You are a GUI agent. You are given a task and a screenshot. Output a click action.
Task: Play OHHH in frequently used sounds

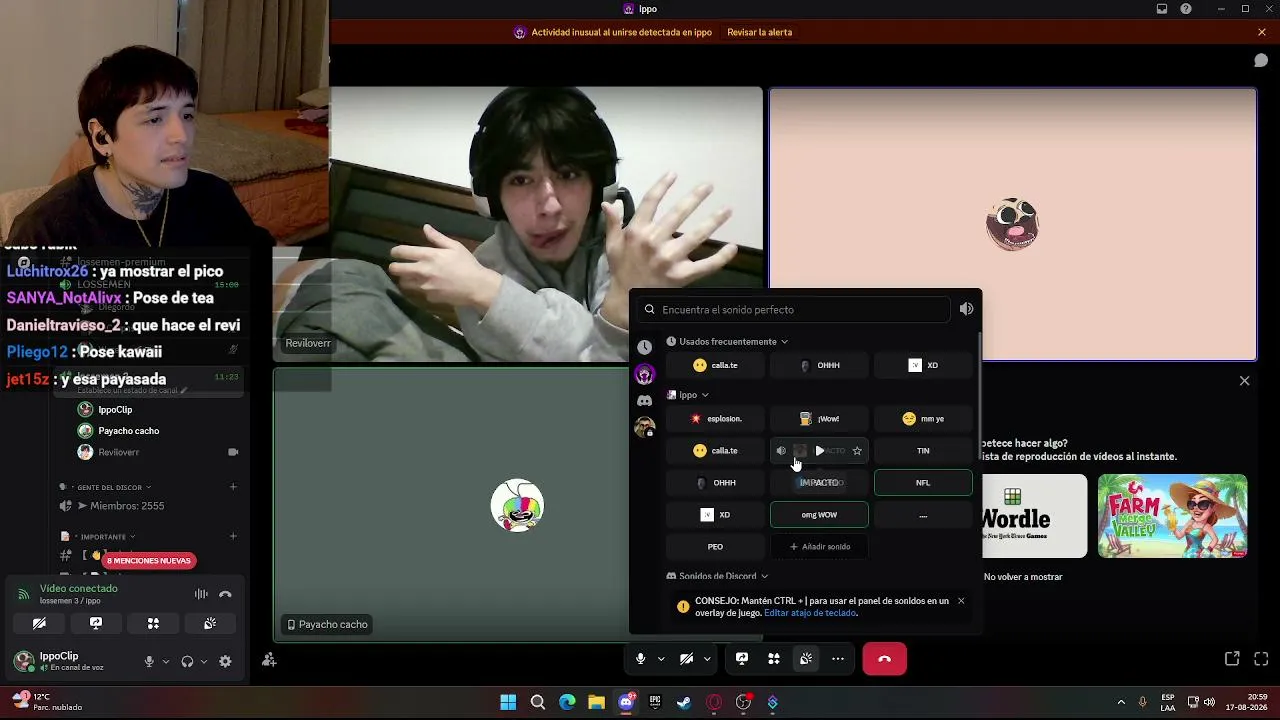pos(819,365)
